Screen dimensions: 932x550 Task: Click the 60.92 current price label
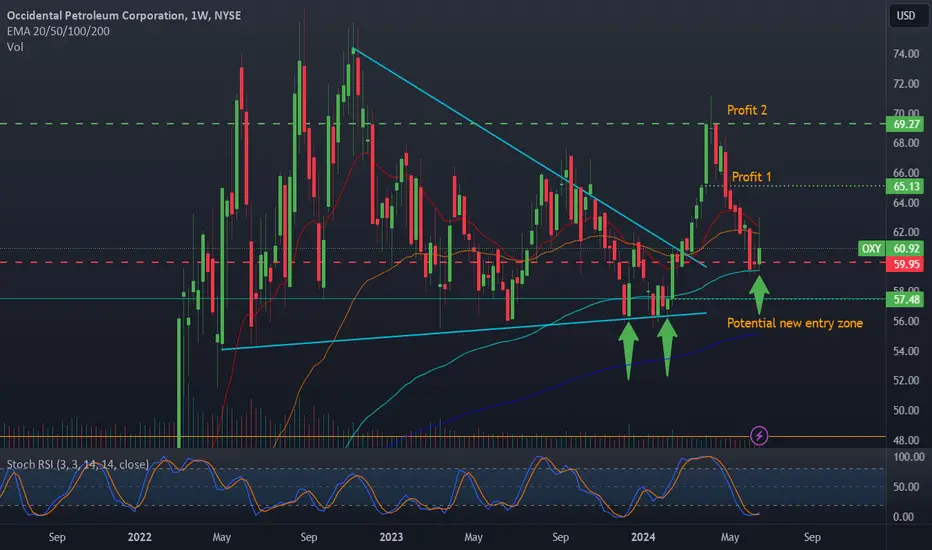905,249
